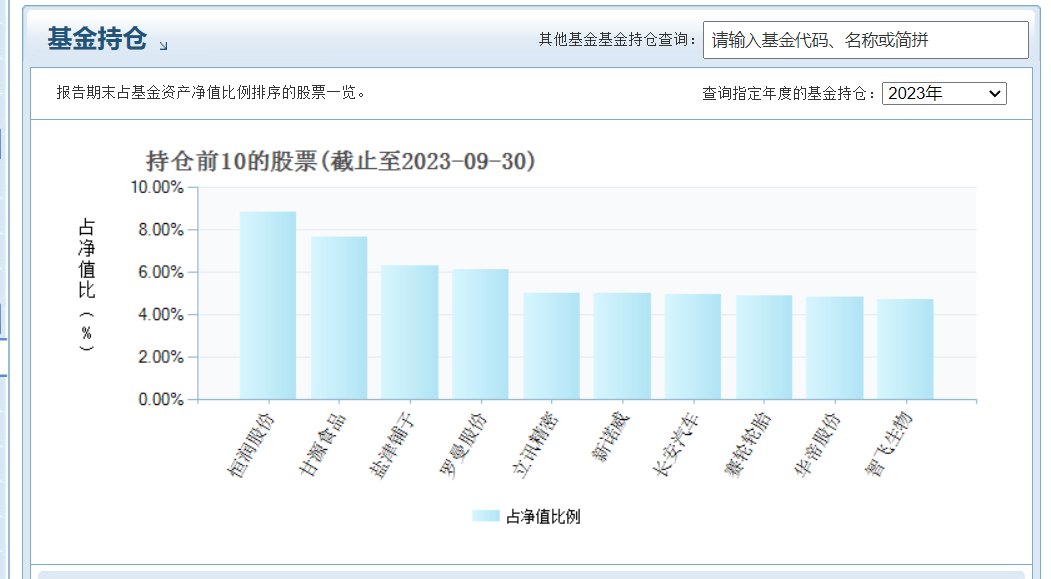Click the 智飞生物 x-axis label
This screenshot has width=1051, height=579.
888,443
